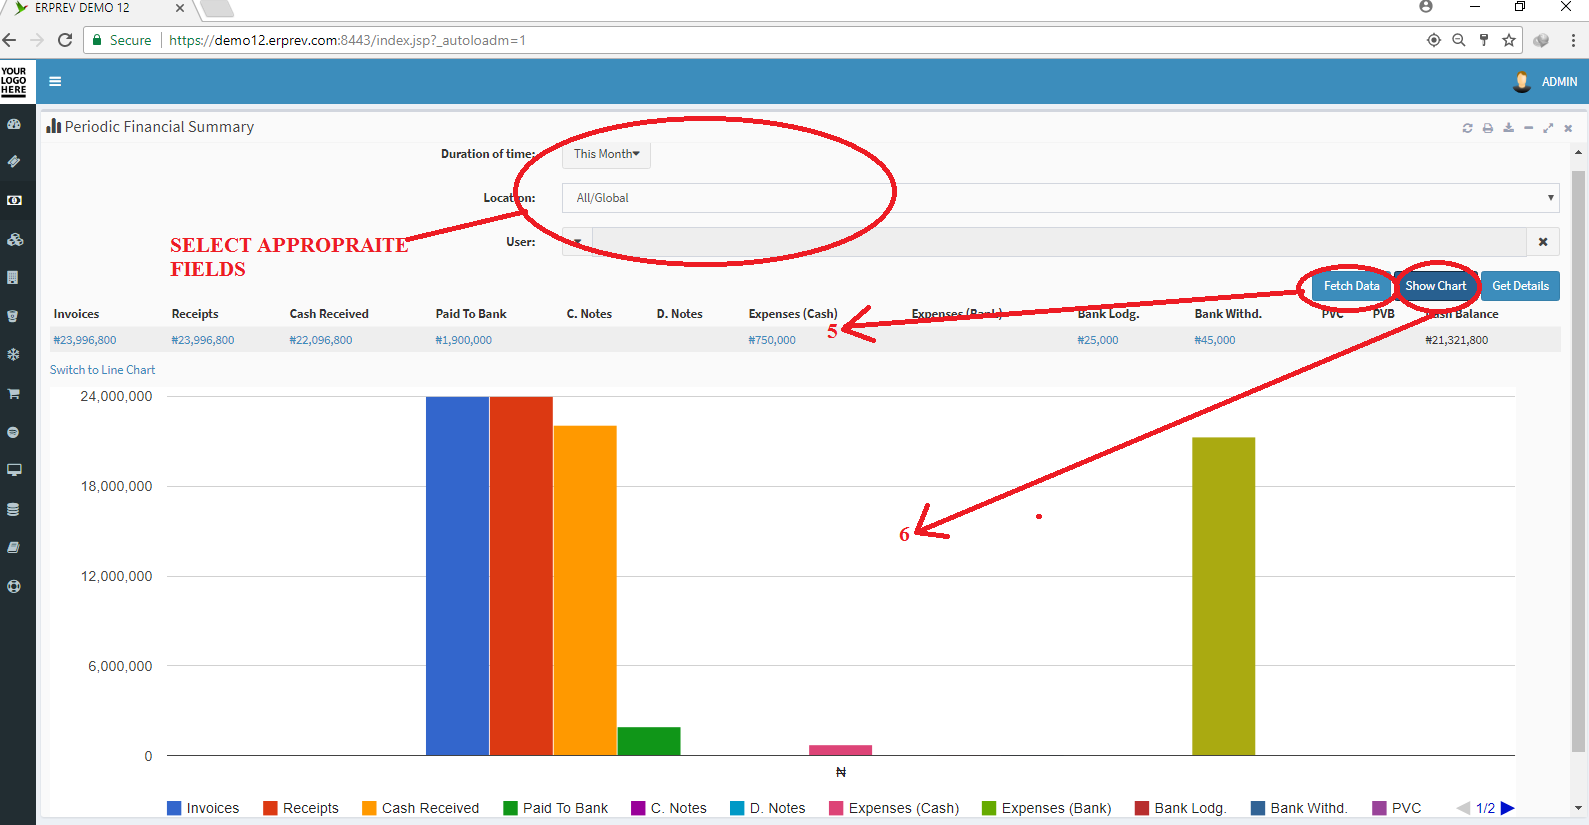1589x825 pixels.
Task: Open the snowflake icon in sidebar
Action: click(x=13, y=354)
